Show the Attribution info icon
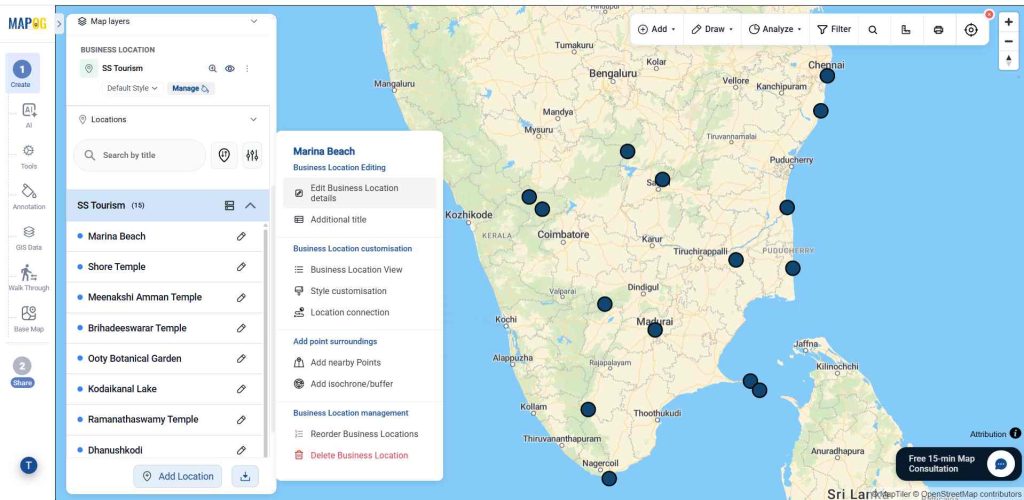The height and width of the screenshot is (500, 1024). coord(1015,433)
